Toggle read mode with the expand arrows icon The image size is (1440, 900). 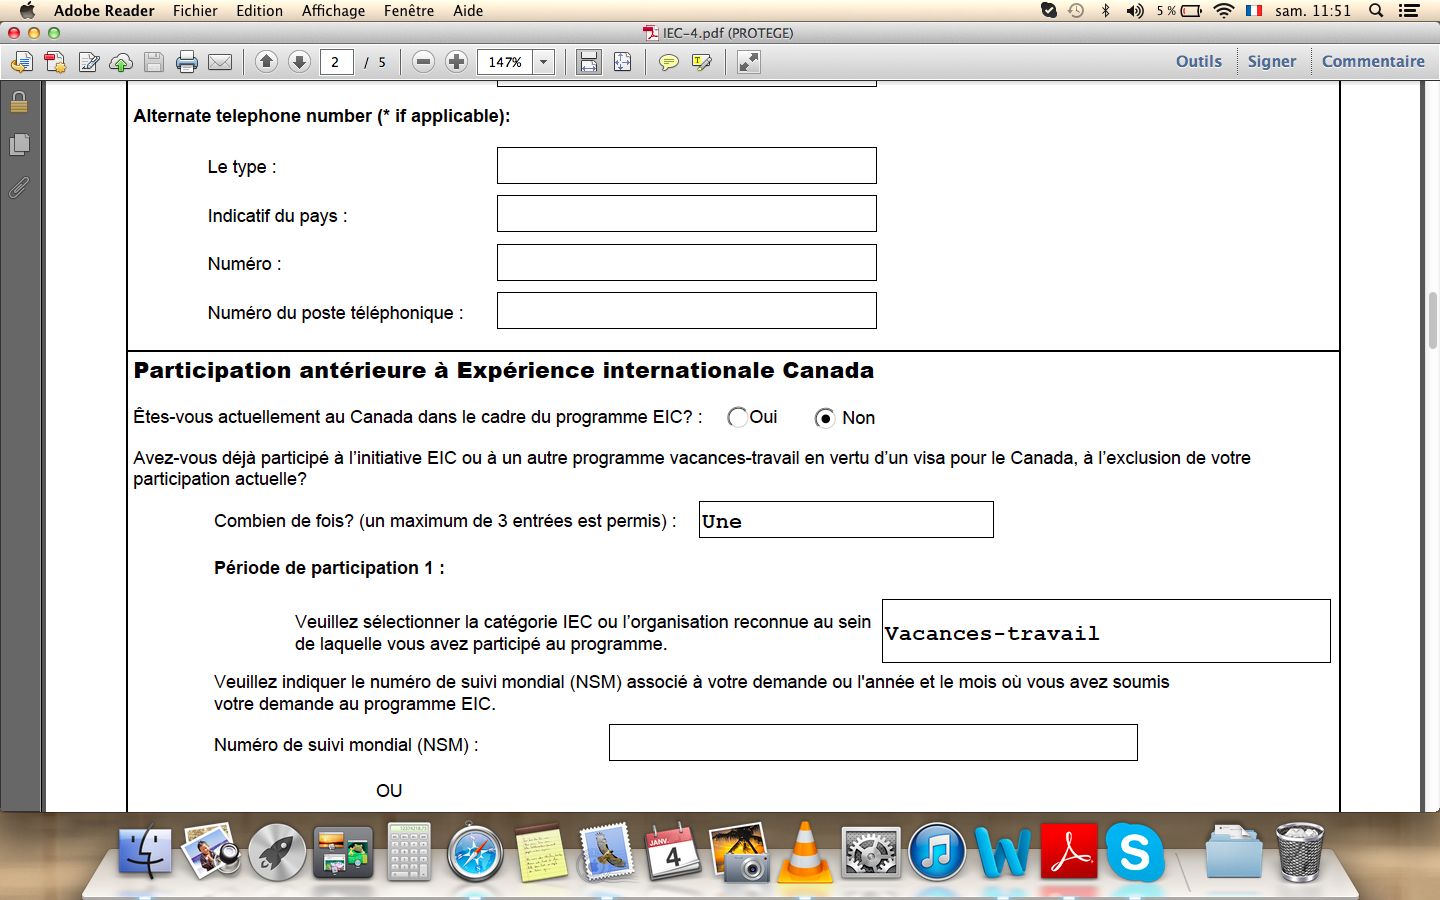click(748, 62)
